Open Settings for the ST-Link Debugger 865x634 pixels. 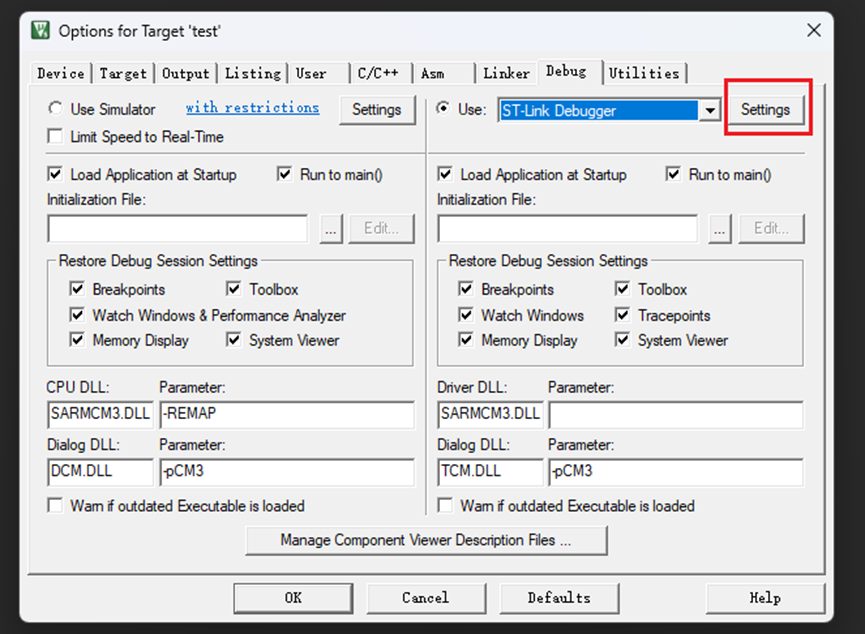pos(765,110)
